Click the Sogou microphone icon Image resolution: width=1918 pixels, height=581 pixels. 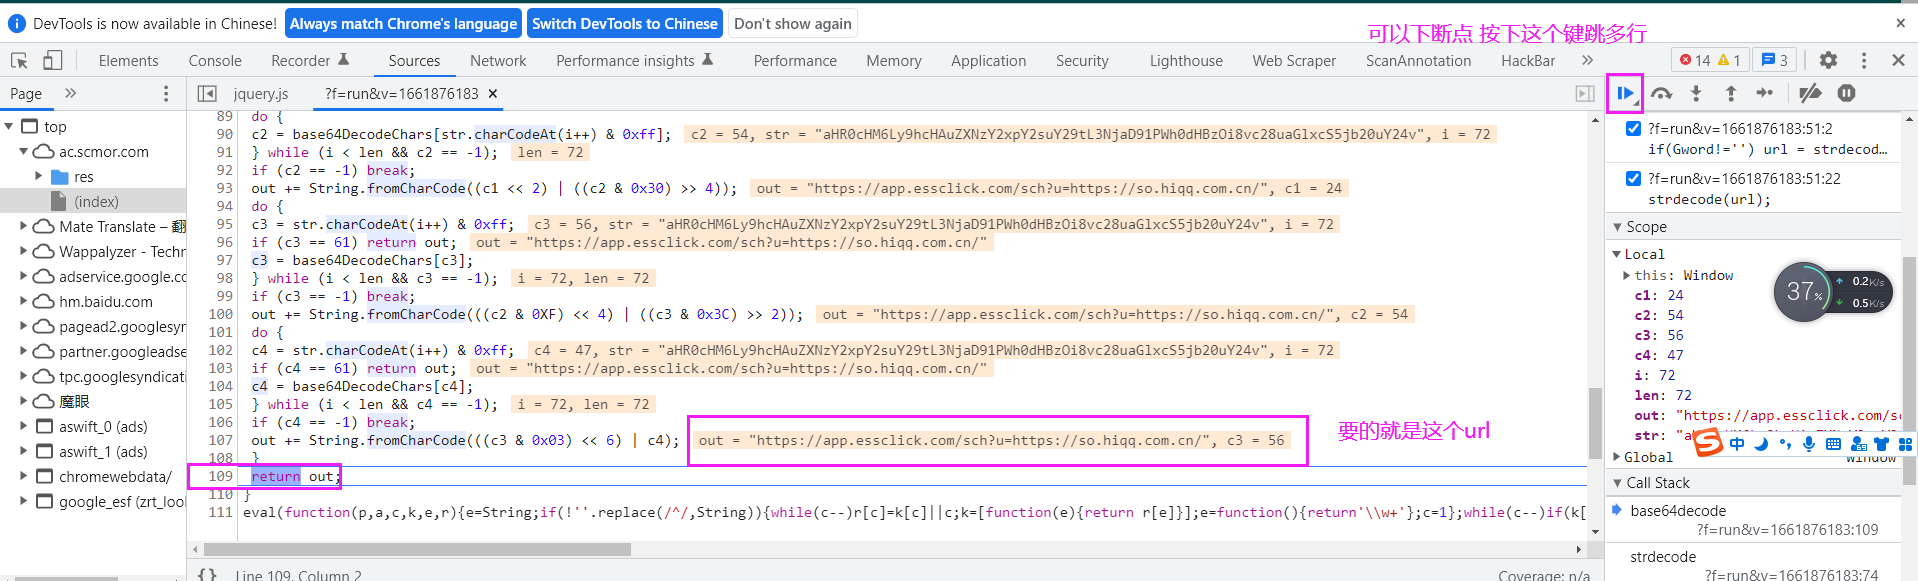[x=1809, y=444]
